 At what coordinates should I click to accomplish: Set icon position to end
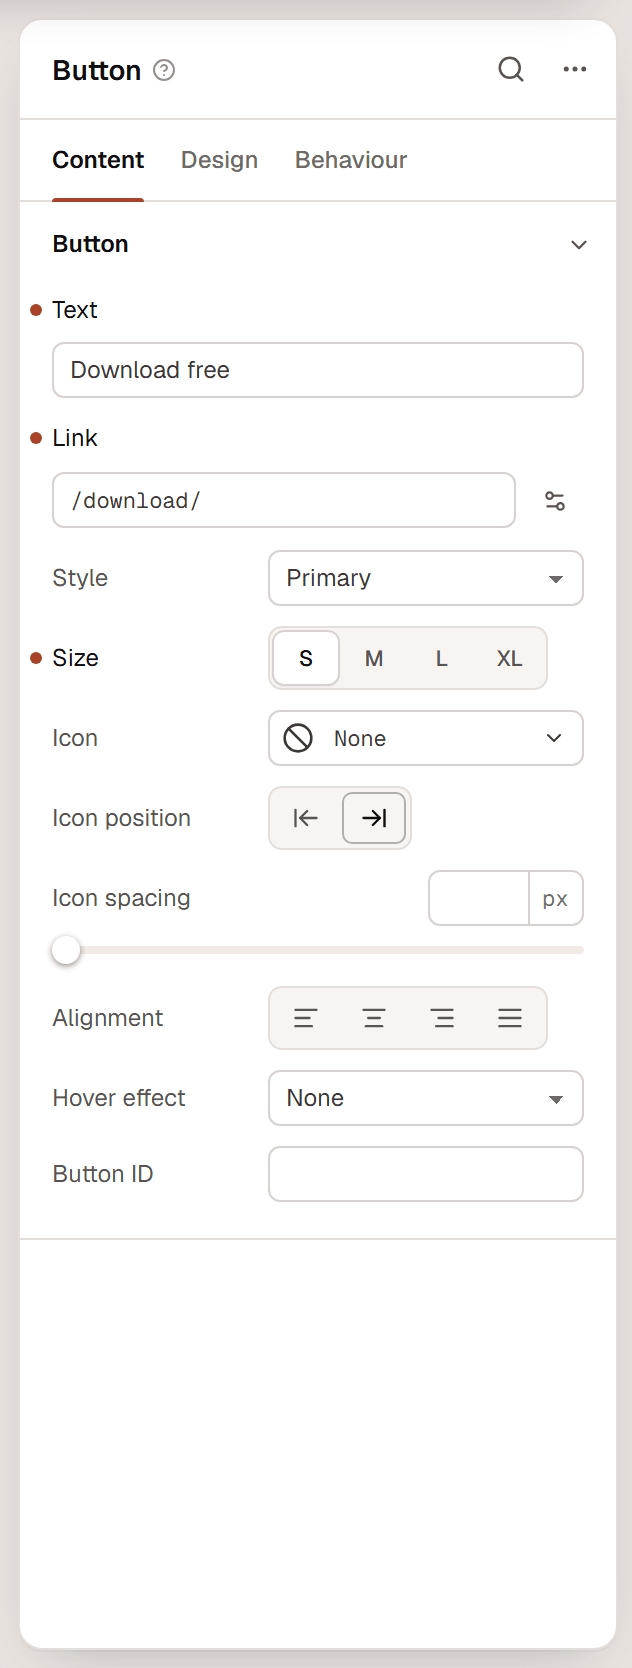tap(374, 818)
